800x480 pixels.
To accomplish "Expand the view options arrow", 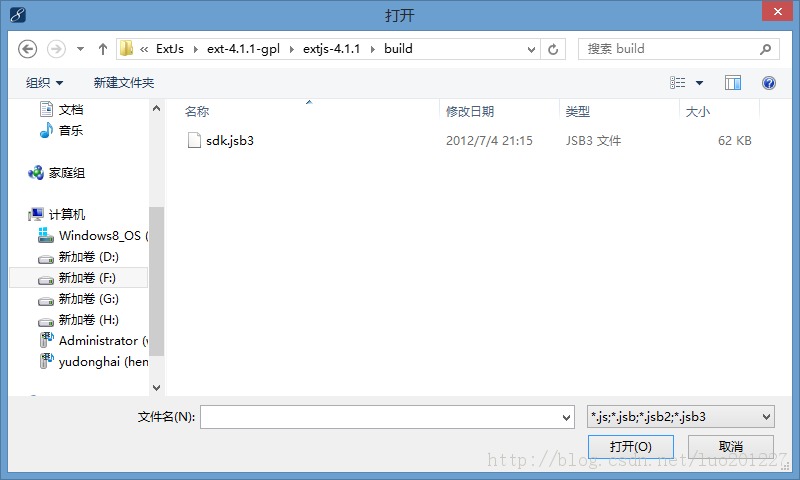I will coord(699,83).
